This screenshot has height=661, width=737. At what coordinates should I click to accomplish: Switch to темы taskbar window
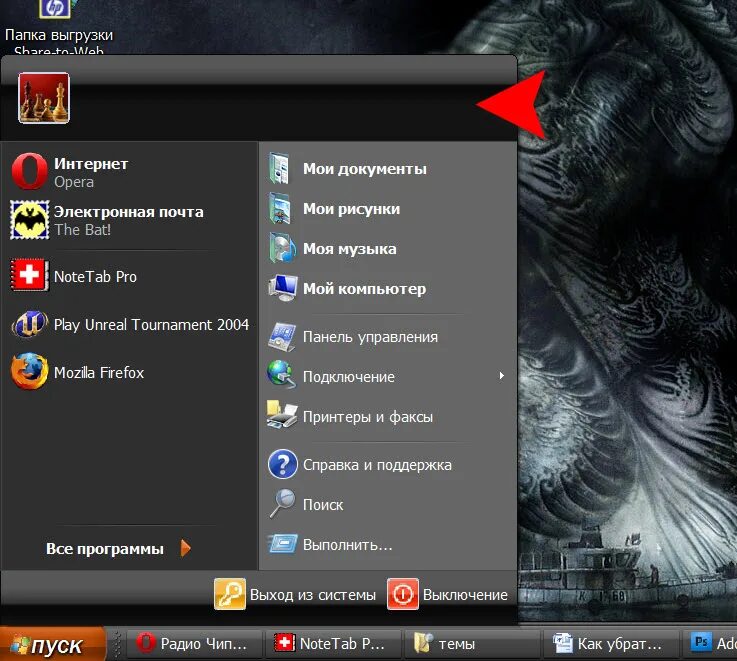click(x=472, y=643)
